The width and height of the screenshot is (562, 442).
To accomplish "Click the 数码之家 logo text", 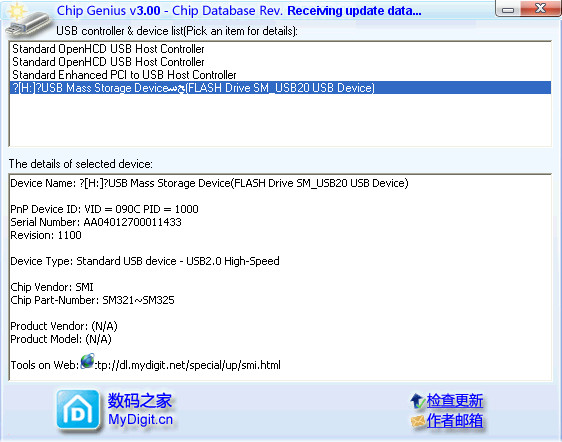I will [140, 400].
